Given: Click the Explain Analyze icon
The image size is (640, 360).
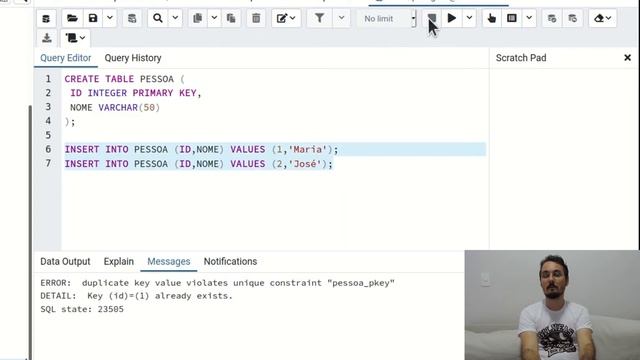Looking at the screenshot, I should (x=512, y=18).
